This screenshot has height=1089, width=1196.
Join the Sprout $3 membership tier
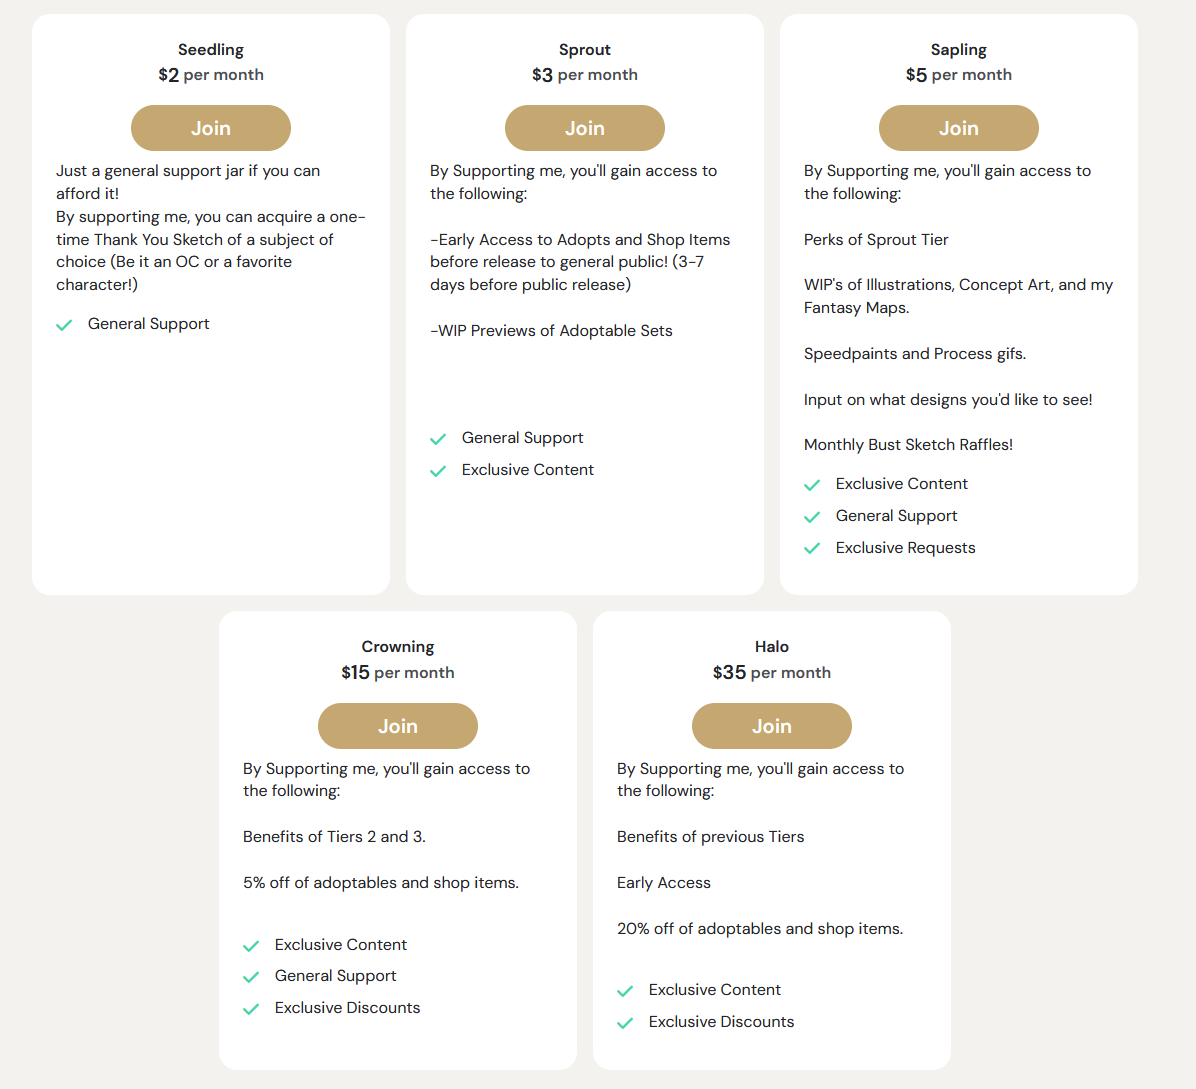coord(584,128)
